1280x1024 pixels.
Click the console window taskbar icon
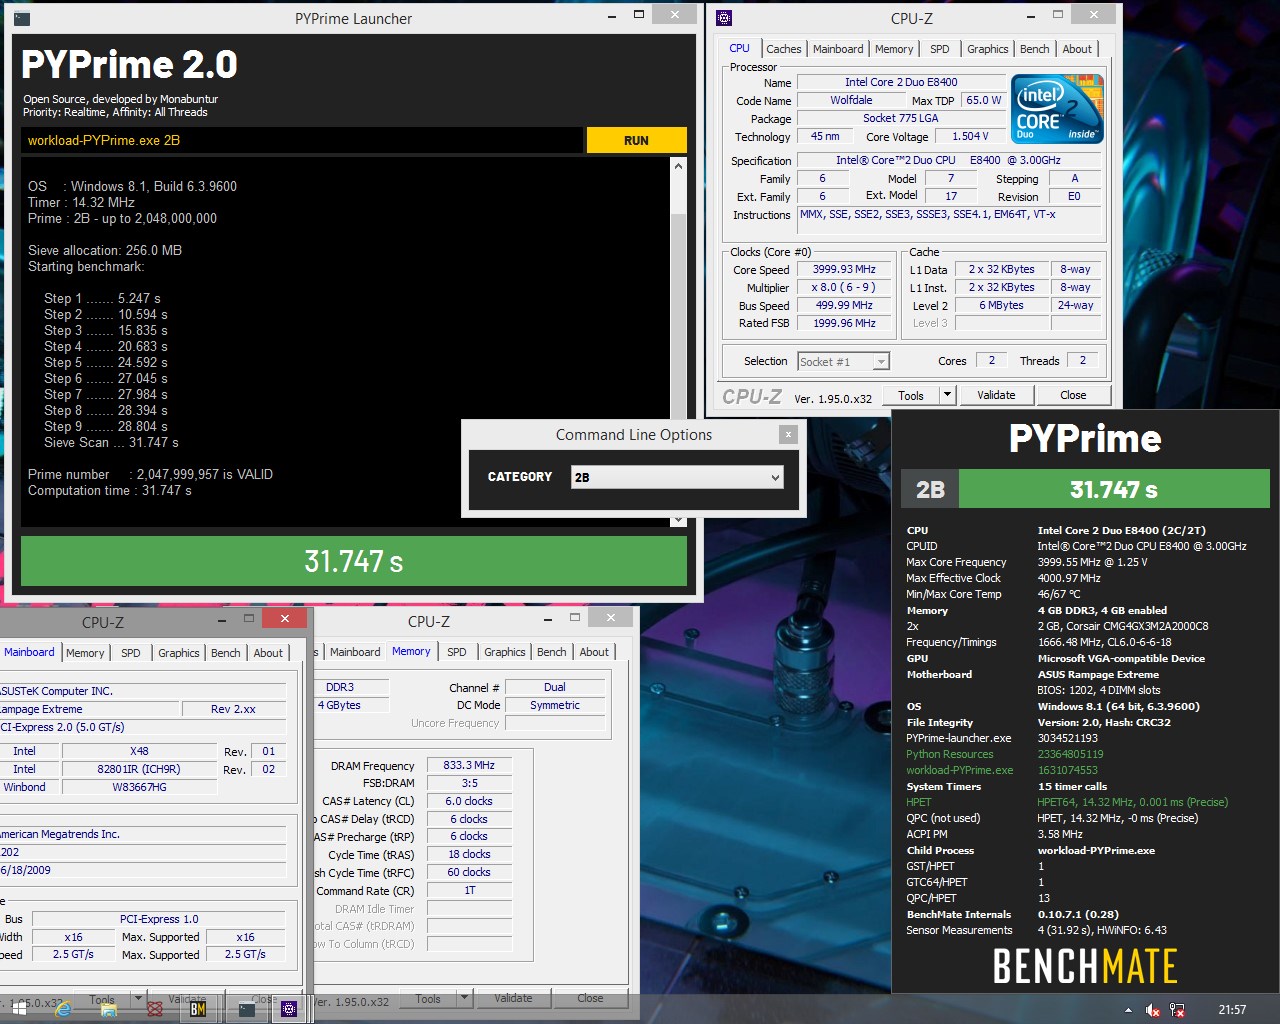click(246, 1009)
